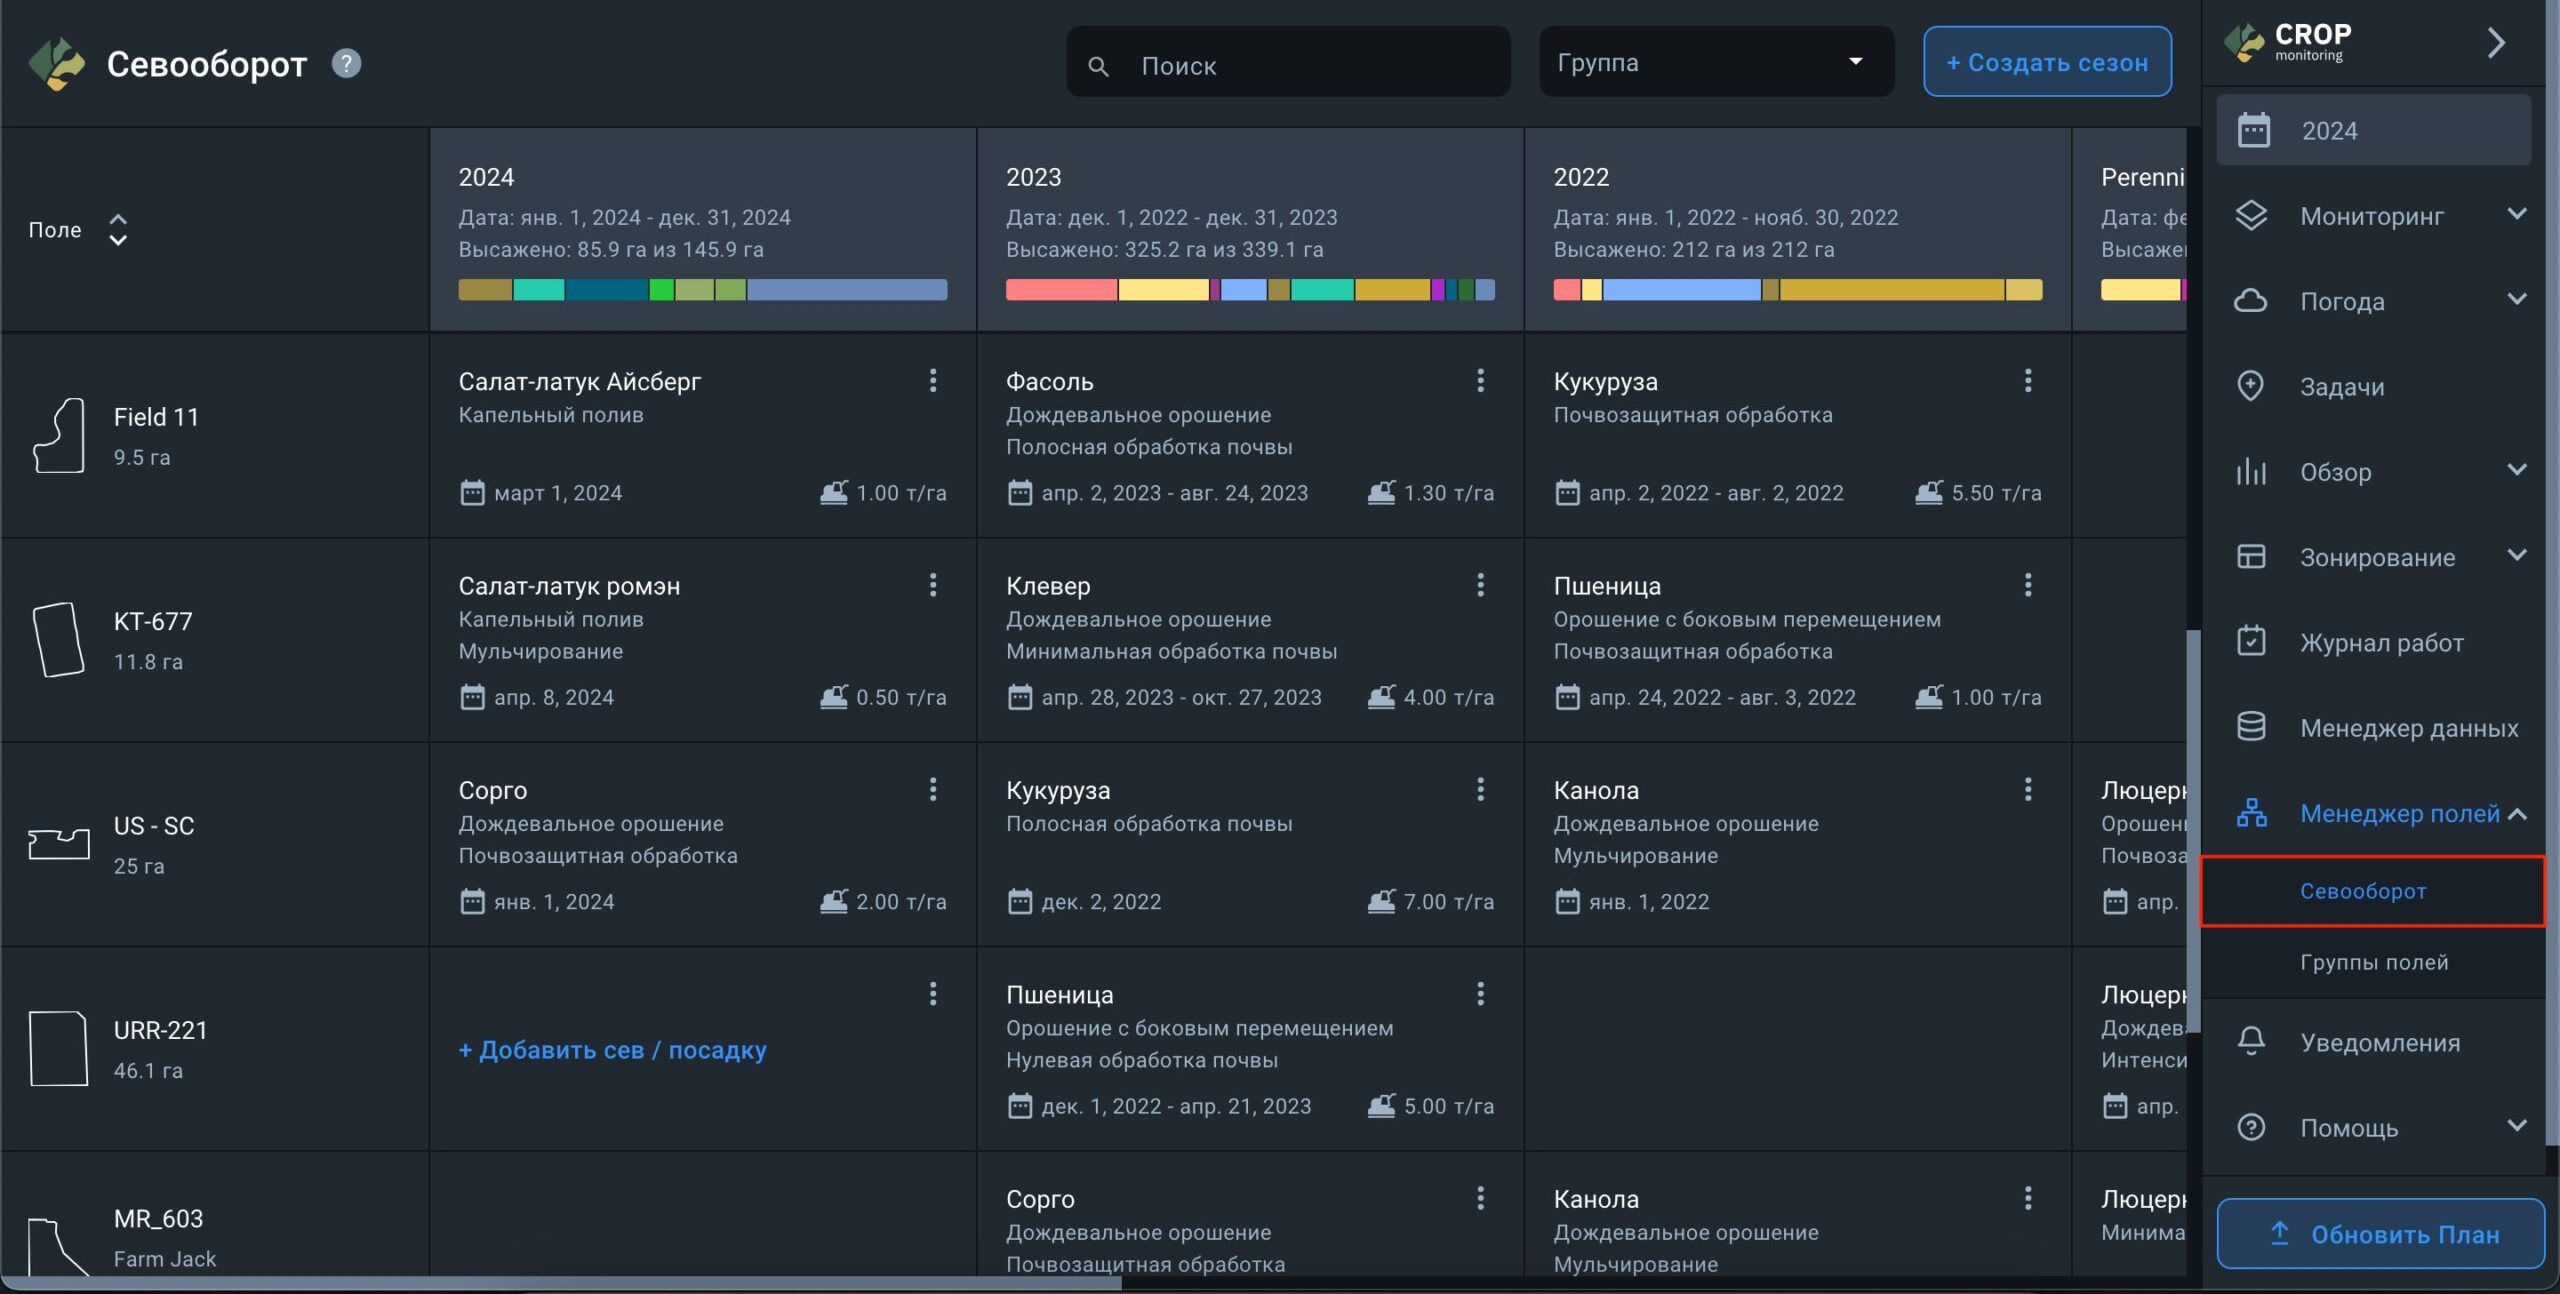Click the 2024 season column header
Screen dimensions: 2560x1294
pyautogui.click(x=702, y=229)
